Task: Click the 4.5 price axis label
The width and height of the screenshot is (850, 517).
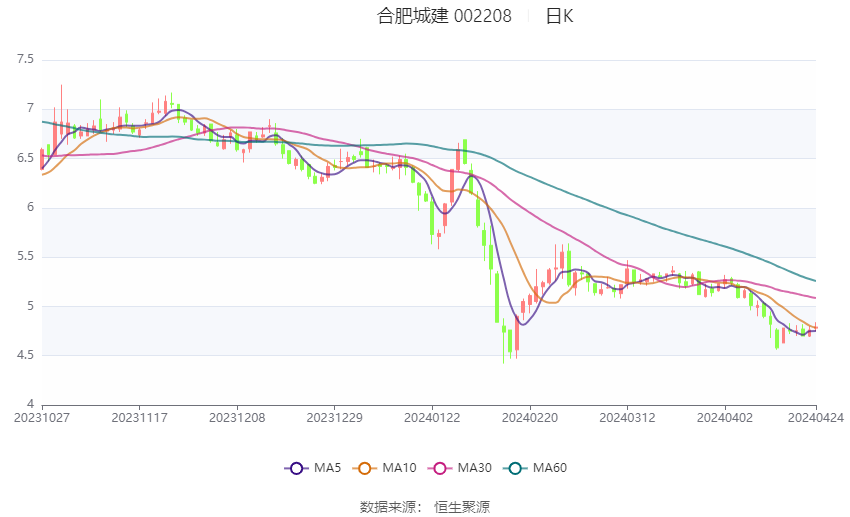Action: [25, 355]
